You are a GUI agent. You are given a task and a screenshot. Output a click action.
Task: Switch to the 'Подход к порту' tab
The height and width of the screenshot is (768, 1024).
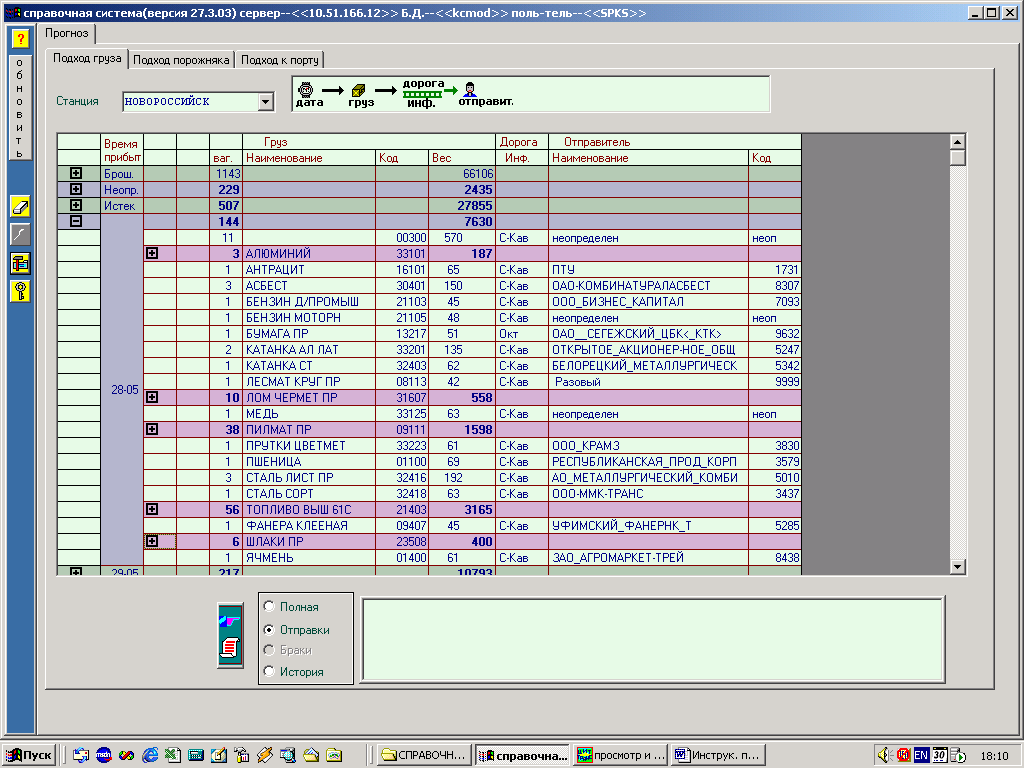click(280, 60)
